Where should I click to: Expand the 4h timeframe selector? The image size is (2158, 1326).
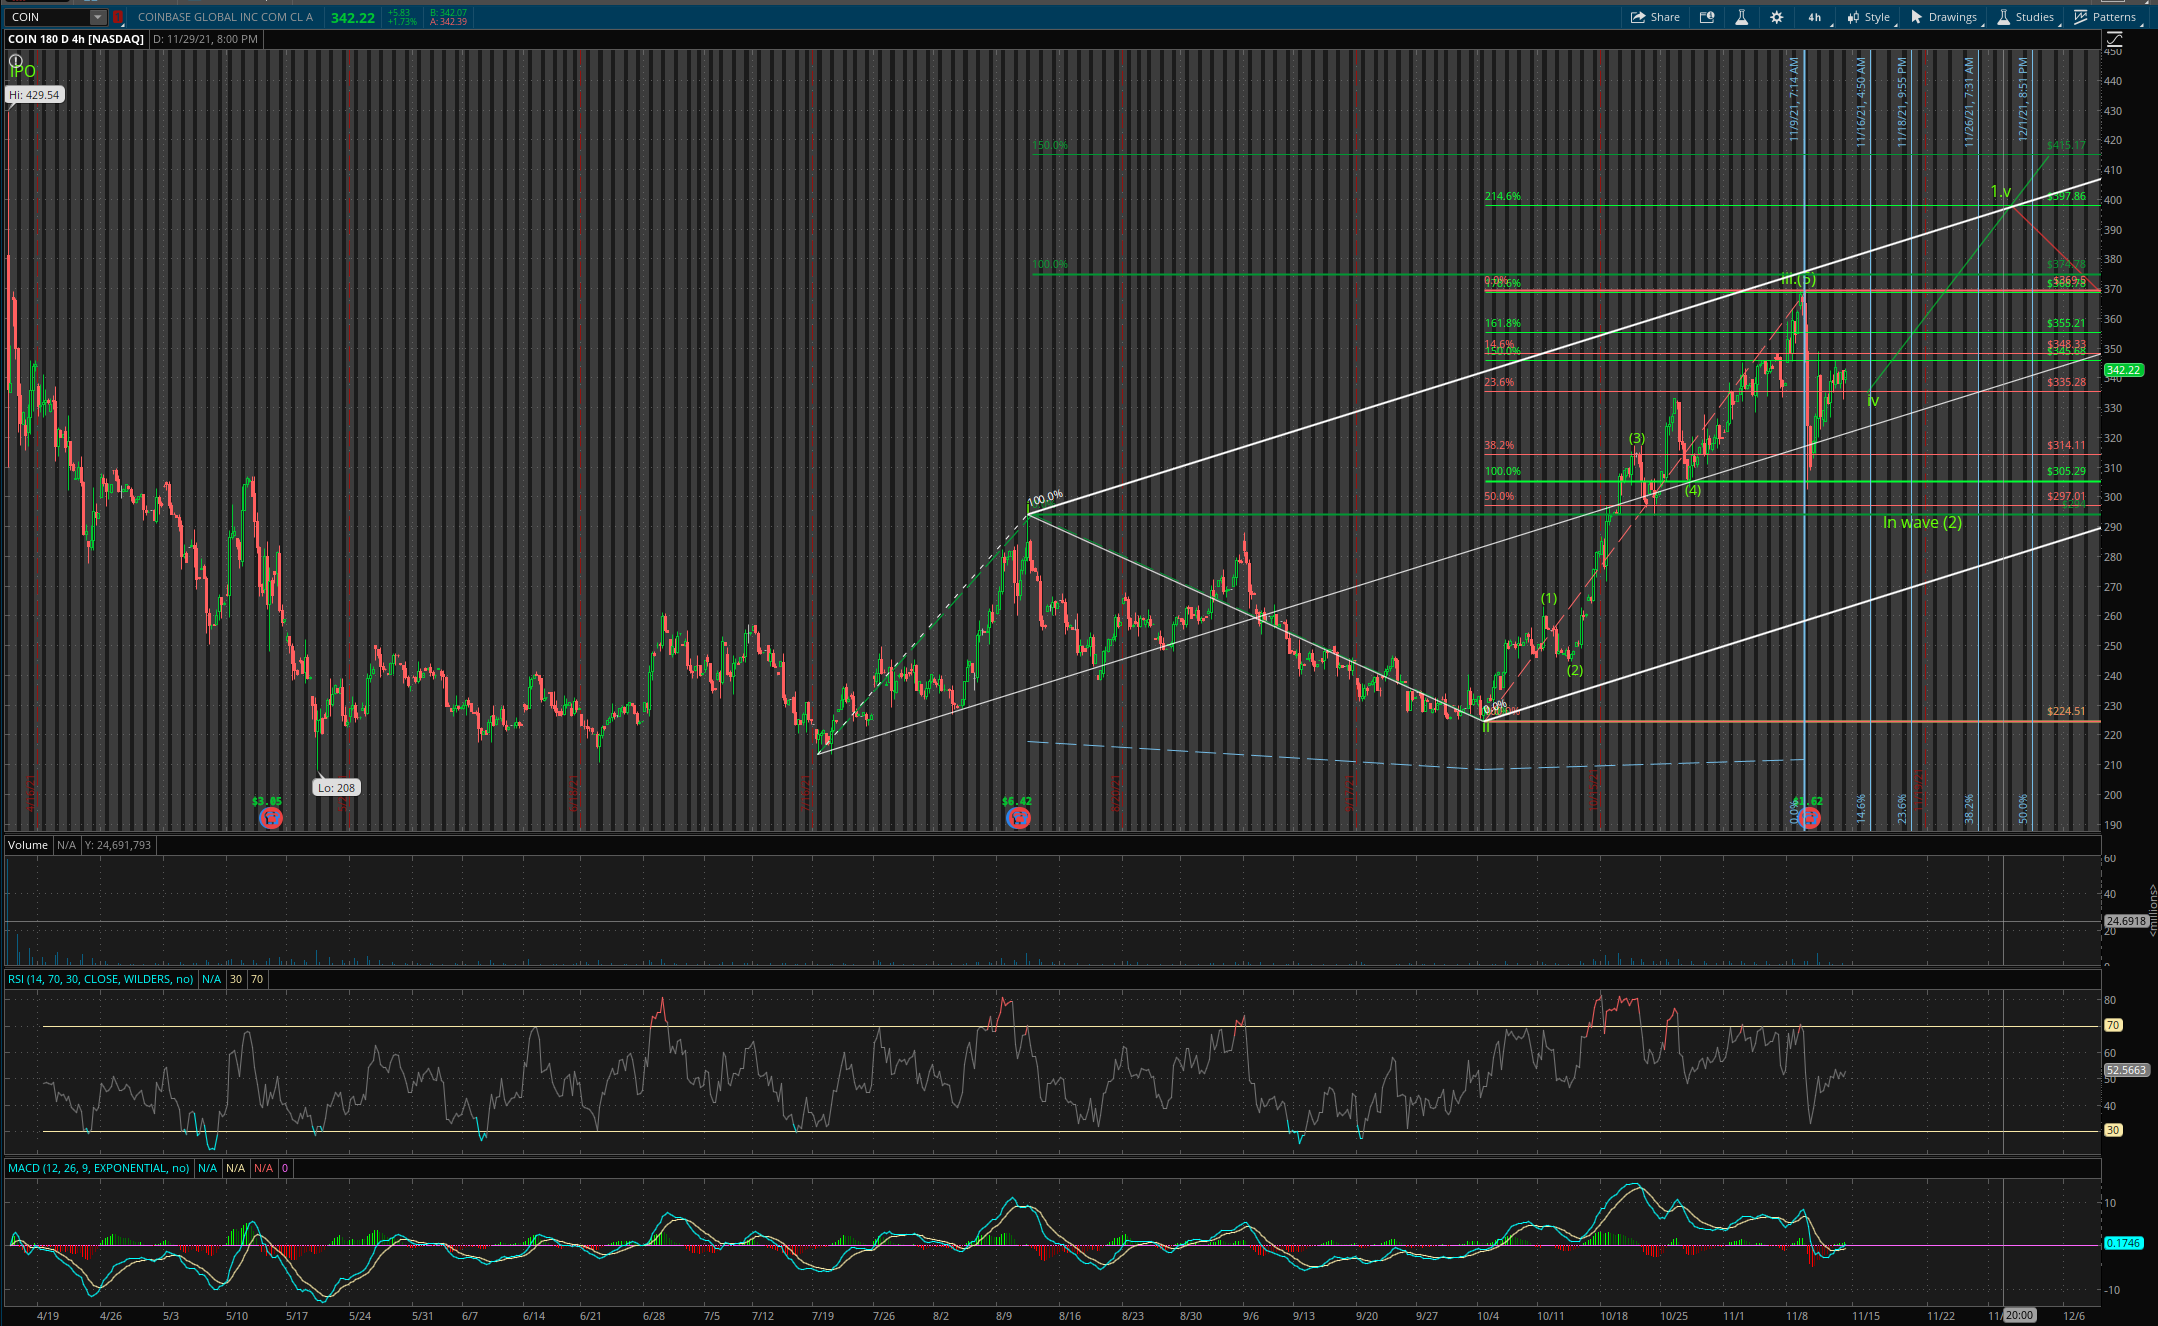coord(1814,17)
